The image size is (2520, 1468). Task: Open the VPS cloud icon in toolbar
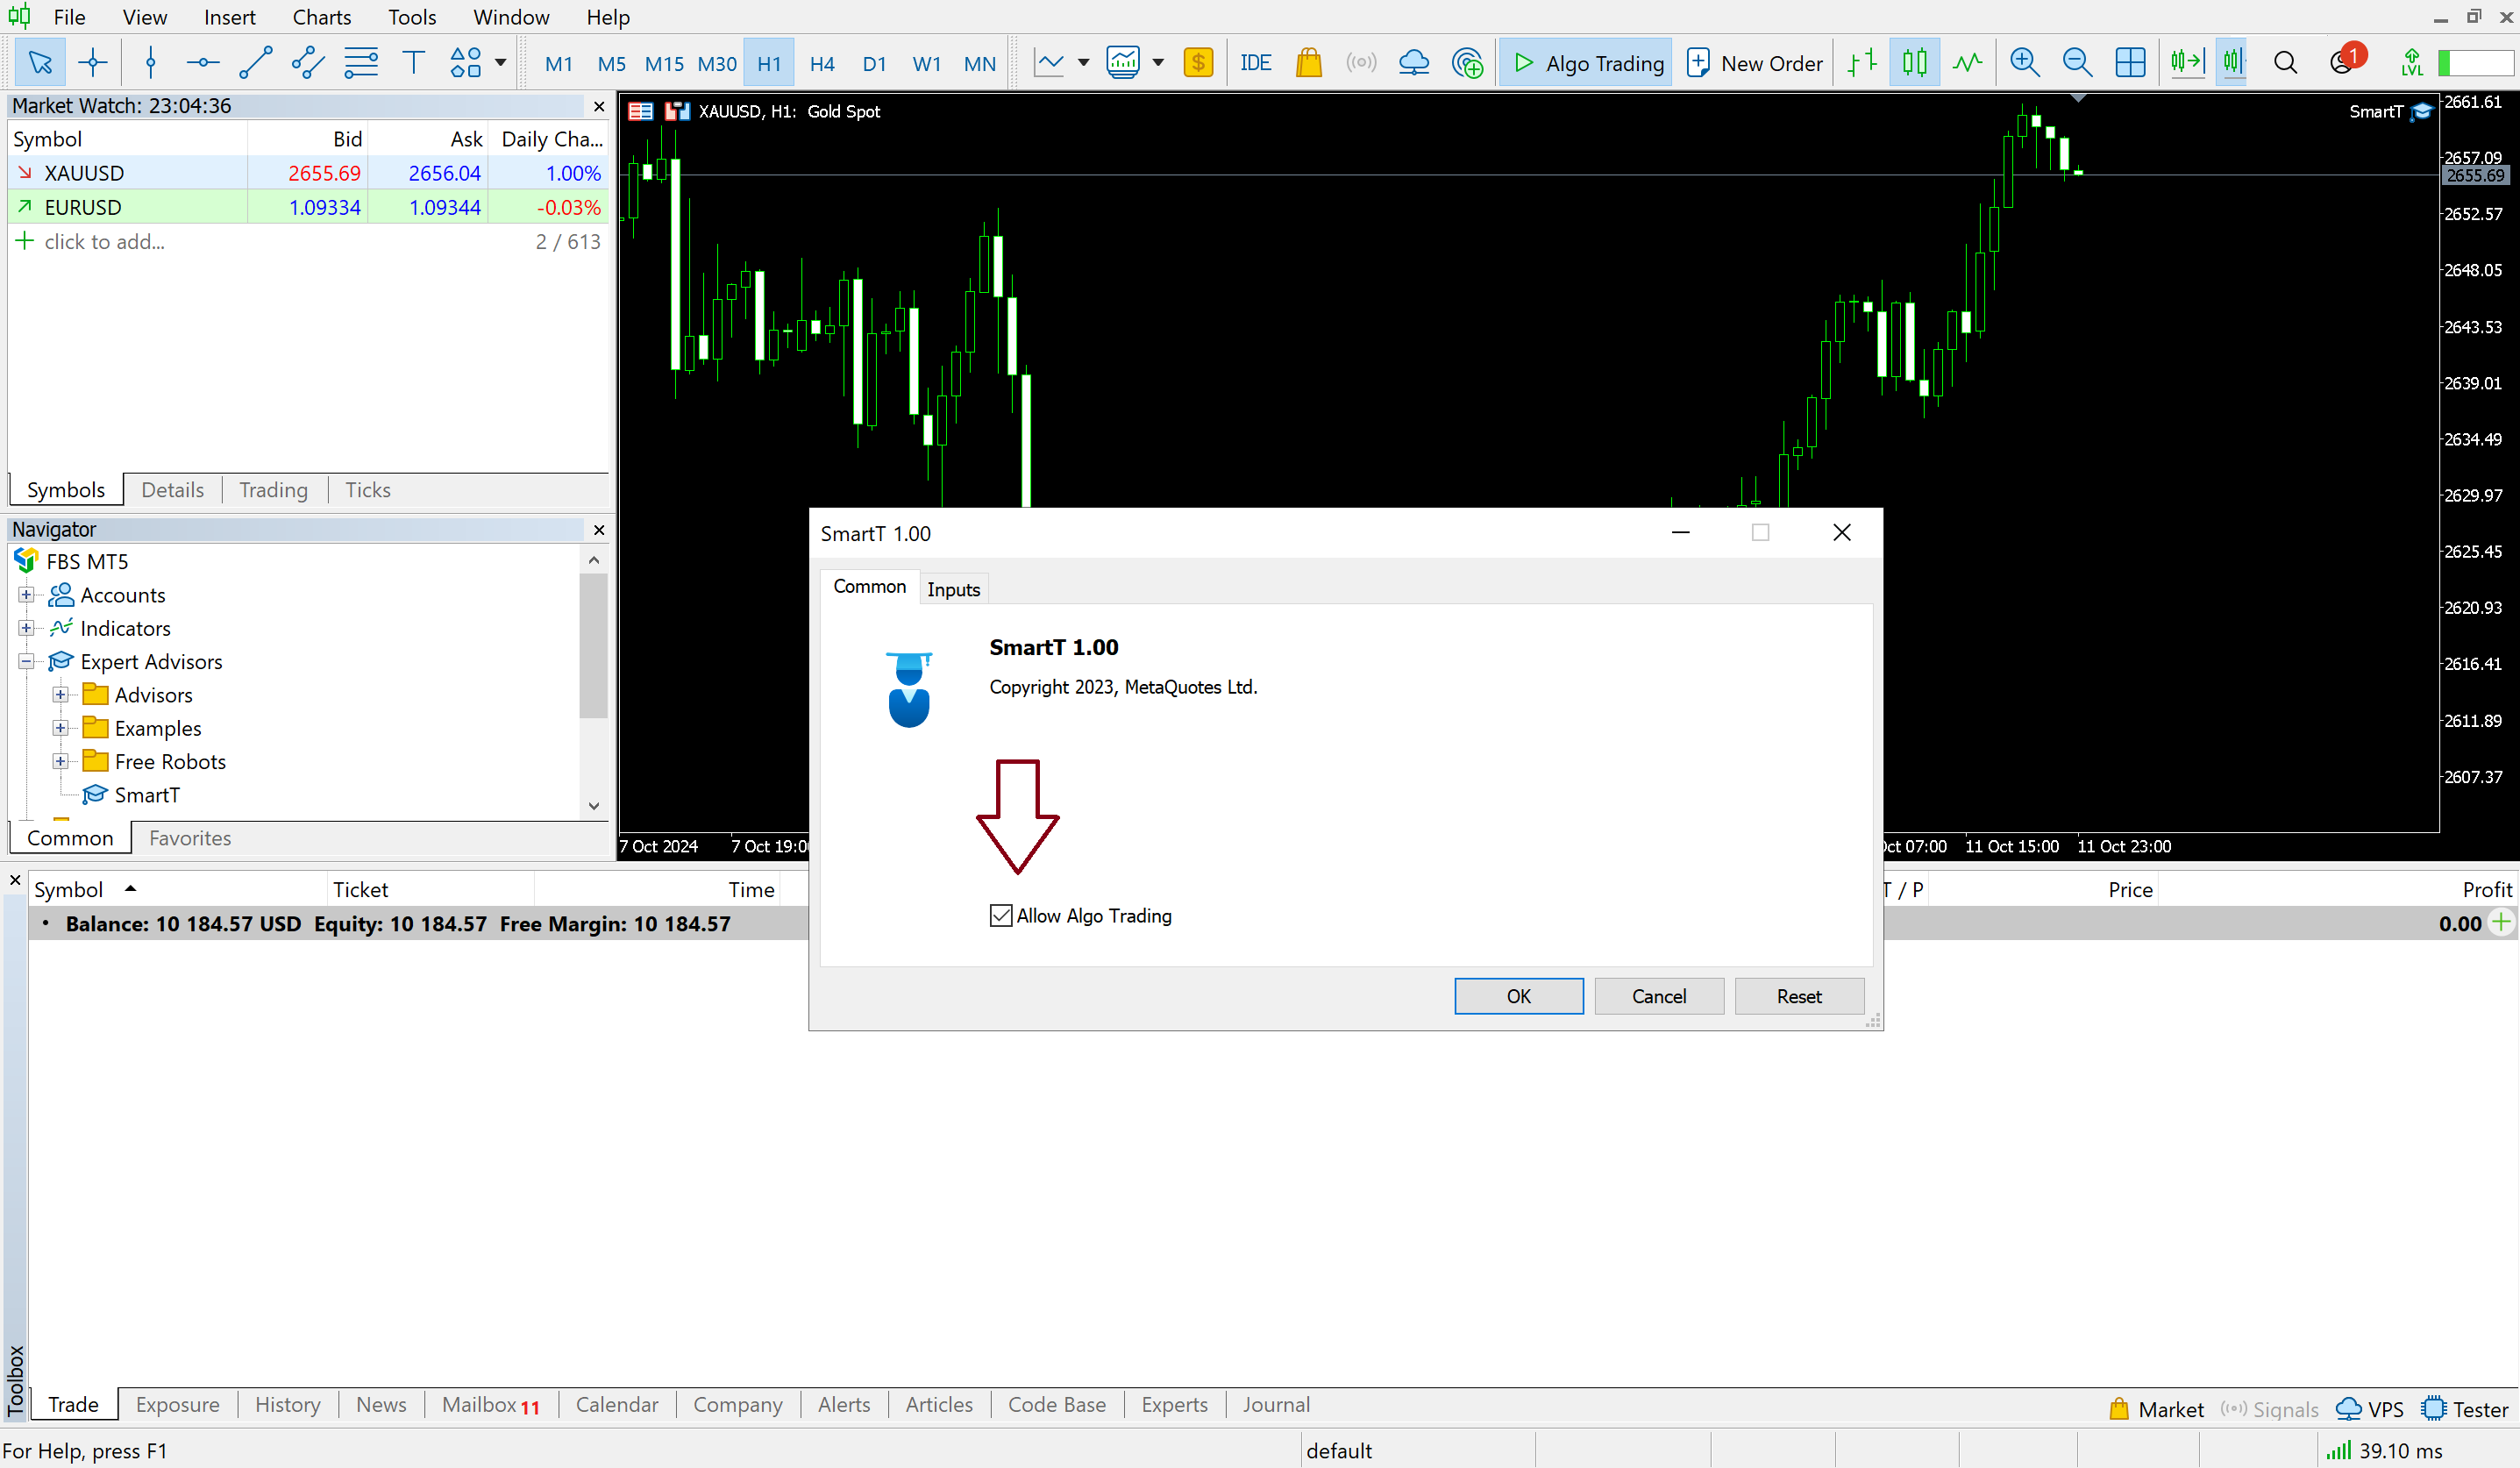click(1413, 63)
